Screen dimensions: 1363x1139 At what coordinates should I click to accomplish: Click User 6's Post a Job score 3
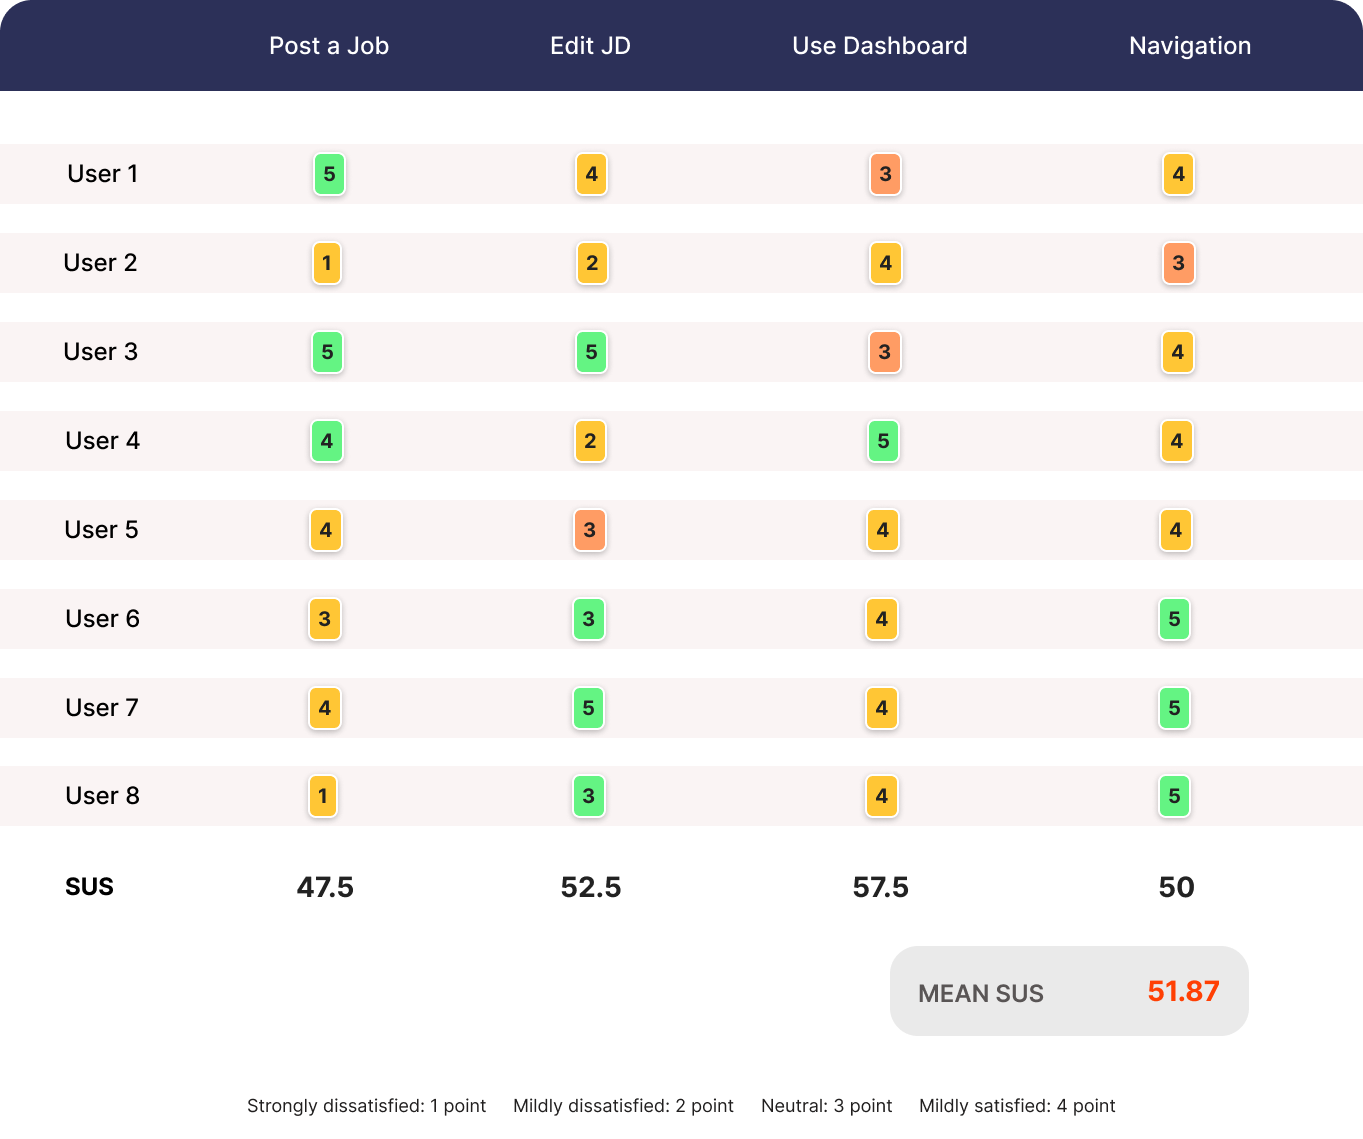coord(325,619)
